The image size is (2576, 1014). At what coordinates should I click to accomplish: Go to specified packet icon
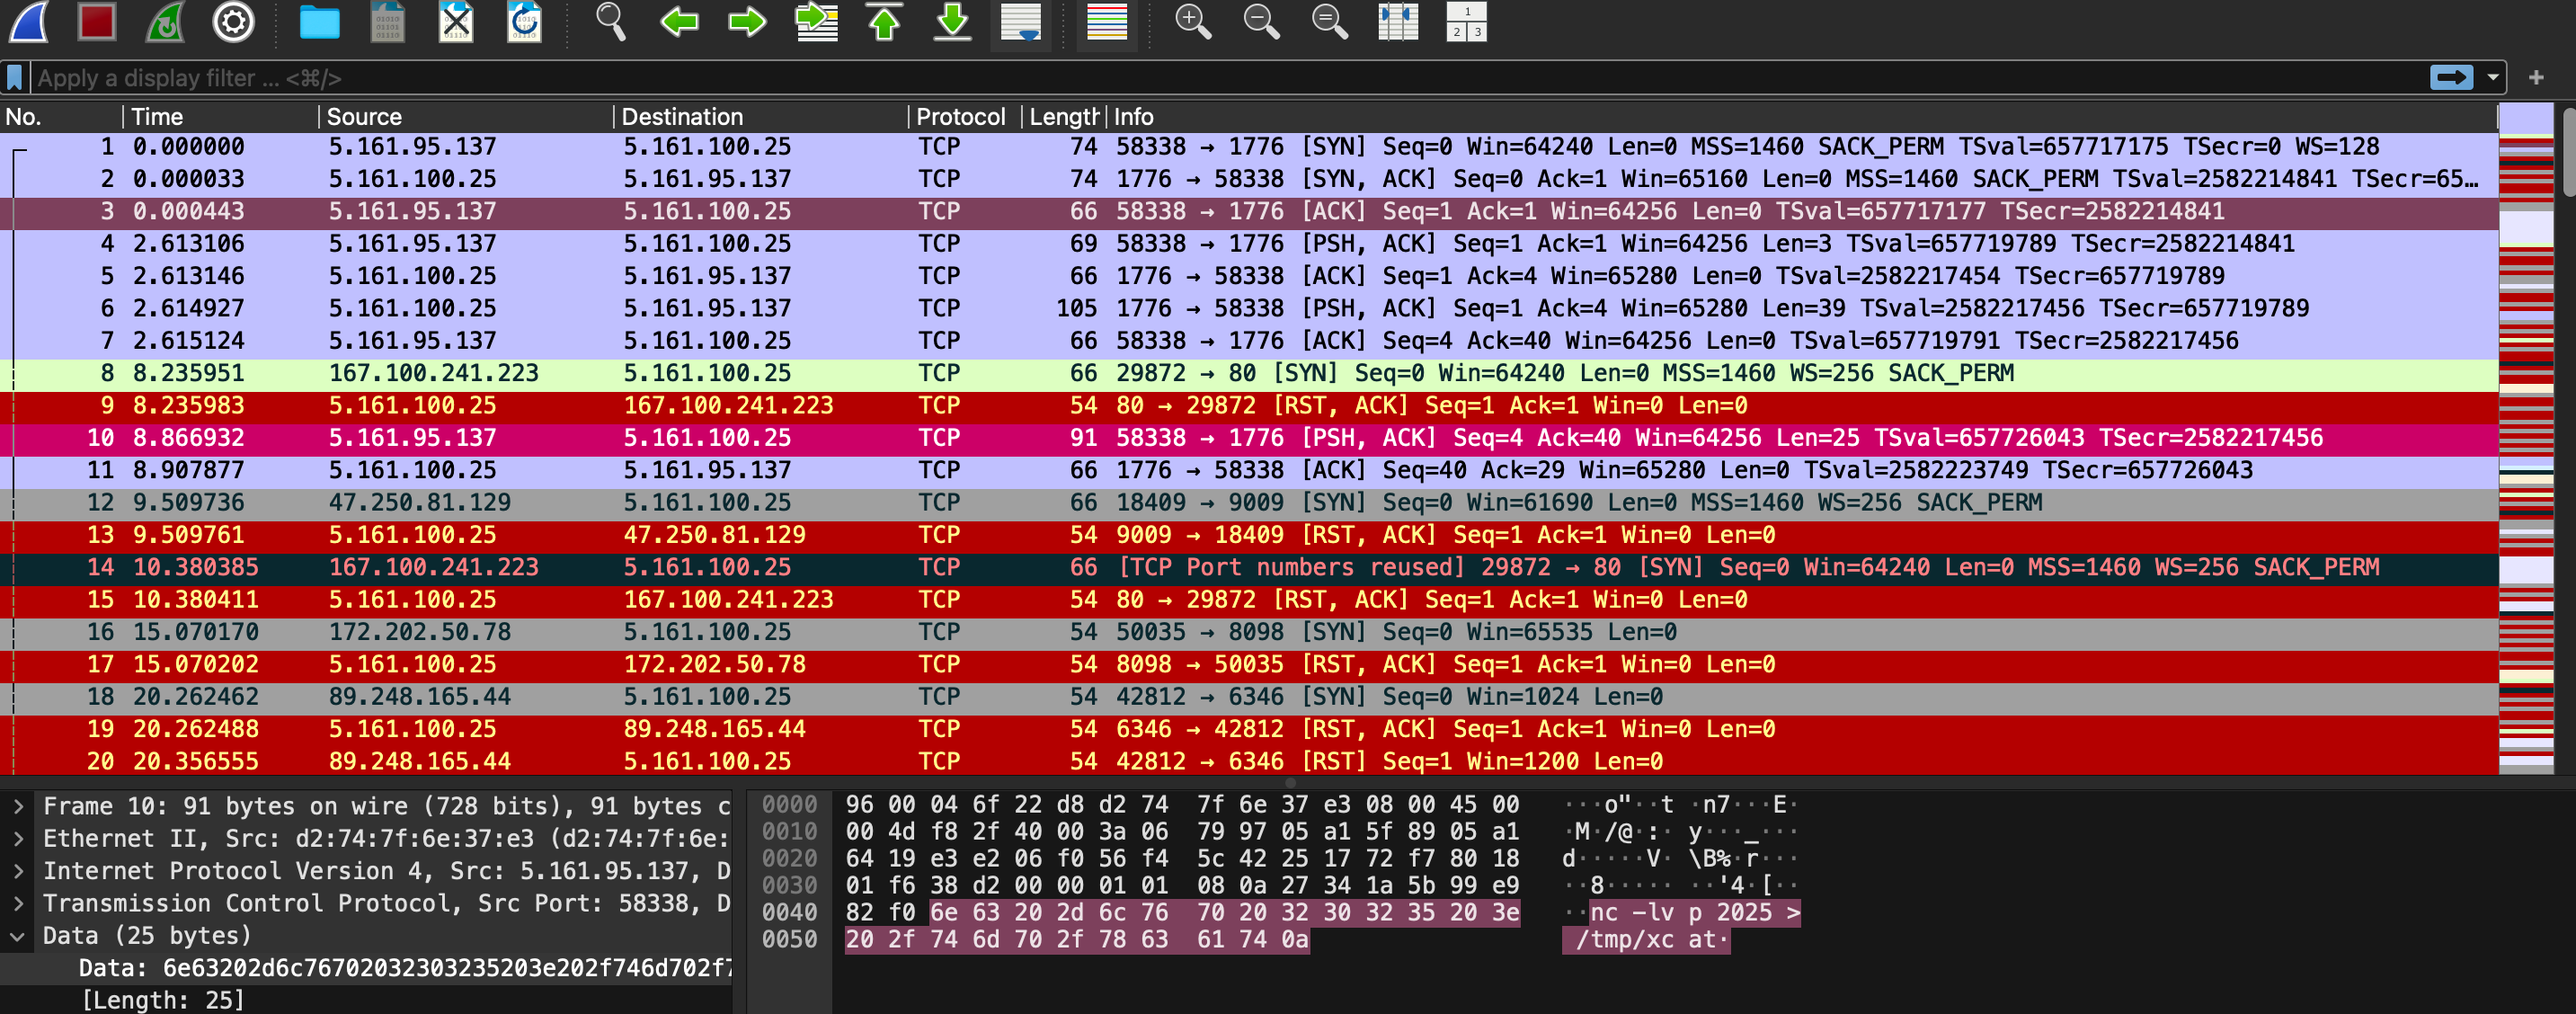point(816,21)
